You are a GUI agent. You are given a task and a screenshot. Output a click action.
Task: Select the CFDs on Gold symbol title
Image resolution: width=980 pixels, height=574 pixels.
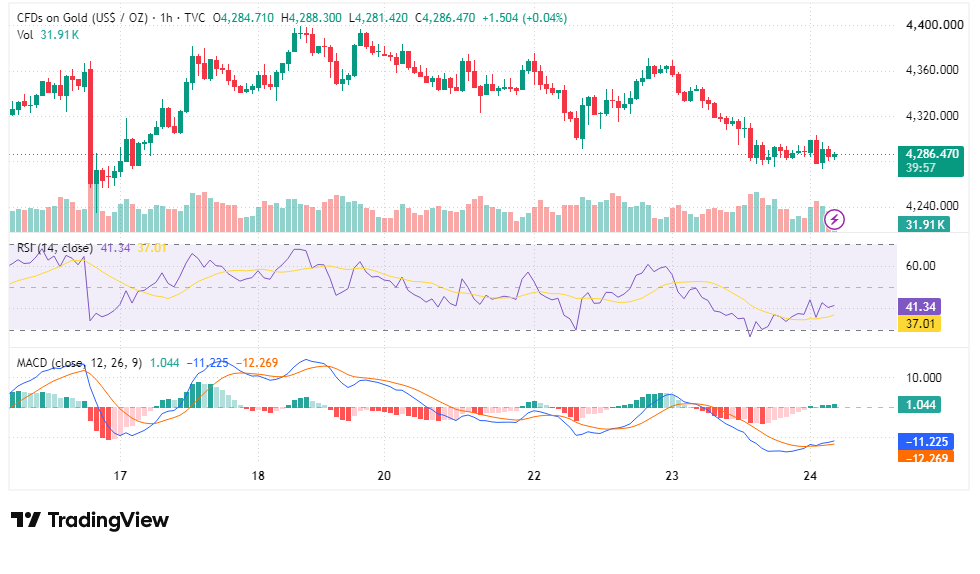[x=82, y=18]
